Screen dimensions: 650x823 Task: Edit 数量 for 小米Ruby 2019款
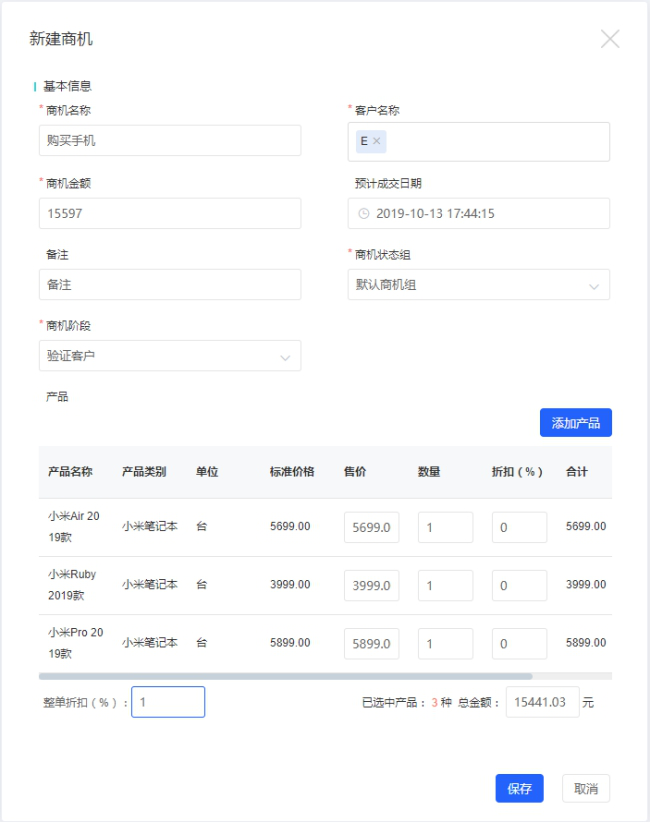[x=445, y=585]
